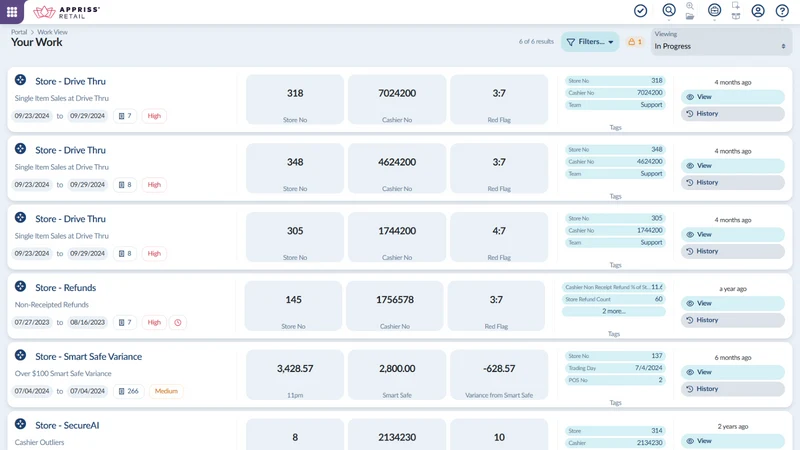The image size is (800, 450).
Task: Click the '6 of 6 results' text
Action: [536, 42]
